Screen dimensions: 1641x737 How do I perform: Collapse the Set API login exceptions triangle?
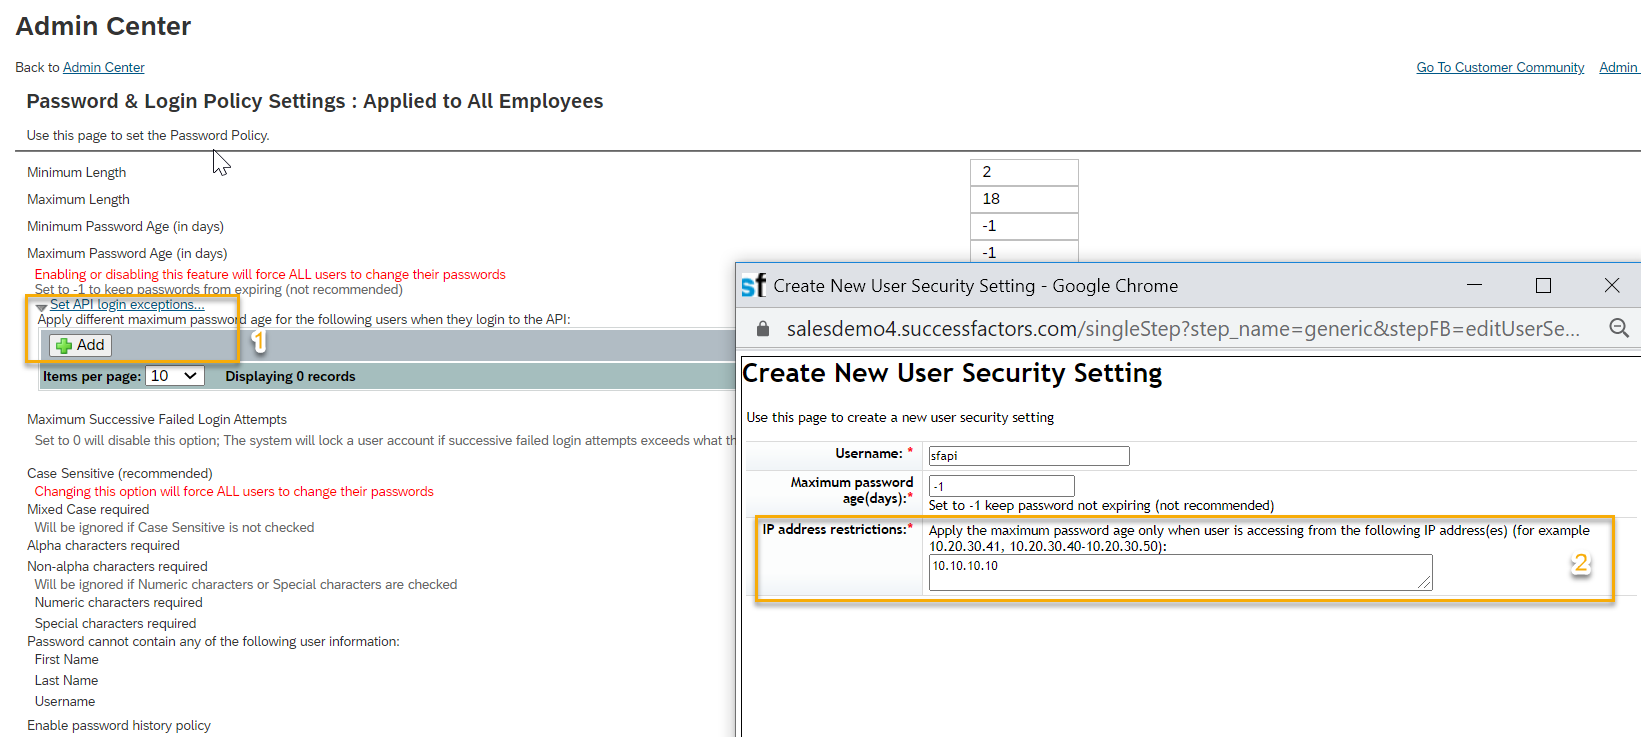point(41,307)
